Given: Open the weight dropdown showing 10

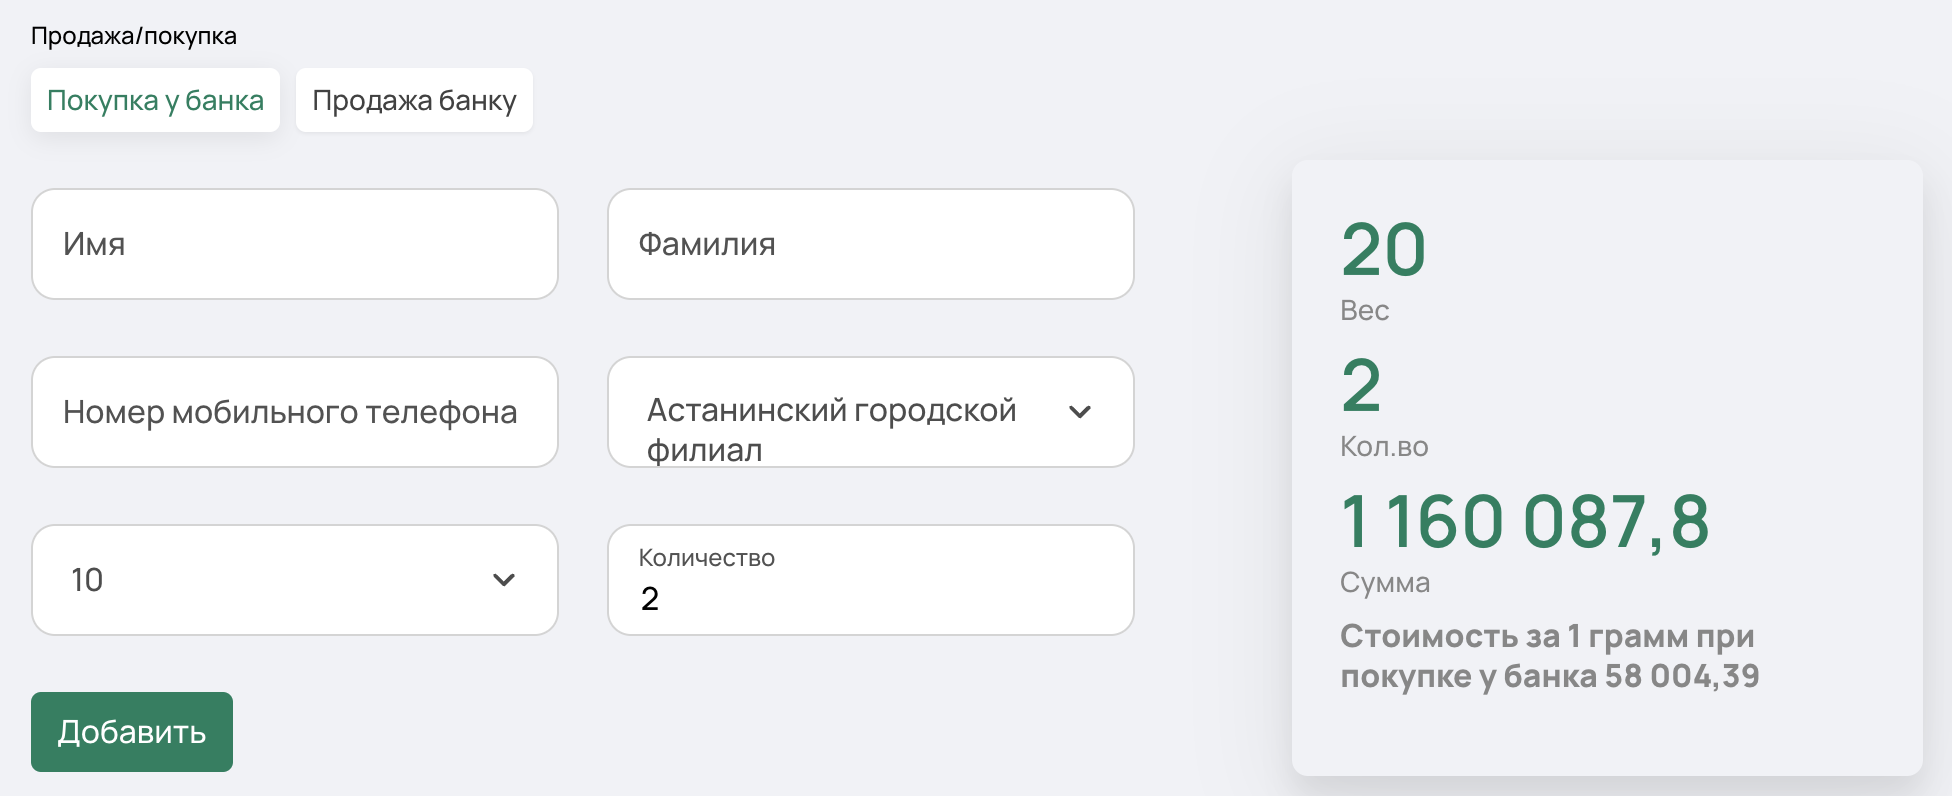Looking at the screenshot, I should point(295,580).
